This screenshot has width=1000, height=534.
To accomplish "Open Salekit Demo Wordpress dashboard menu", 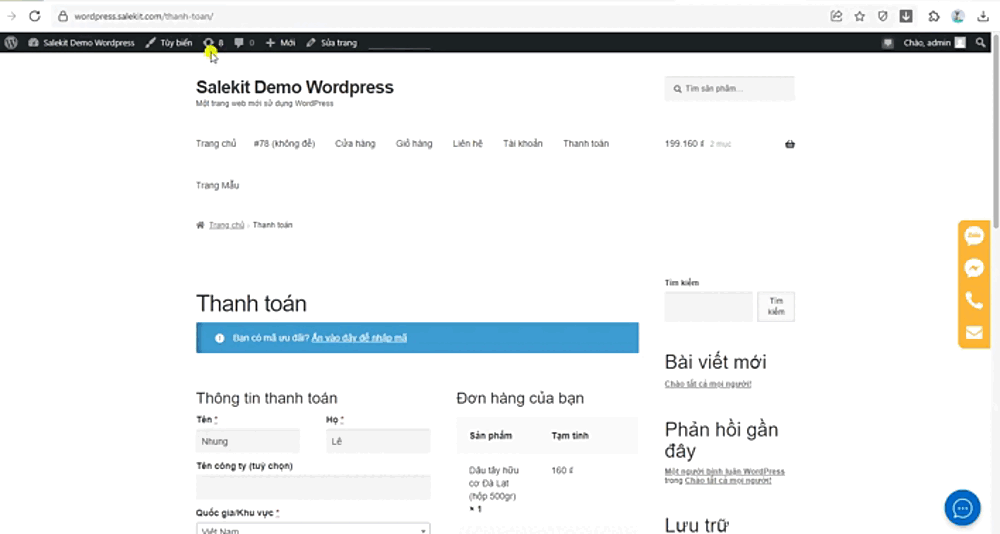I will [82, 43].
